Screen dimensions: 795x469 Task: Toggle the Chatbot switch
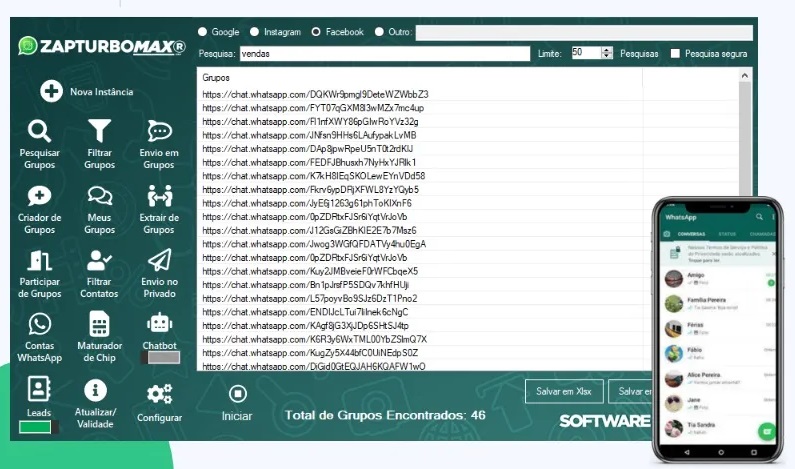click(159, 357)
